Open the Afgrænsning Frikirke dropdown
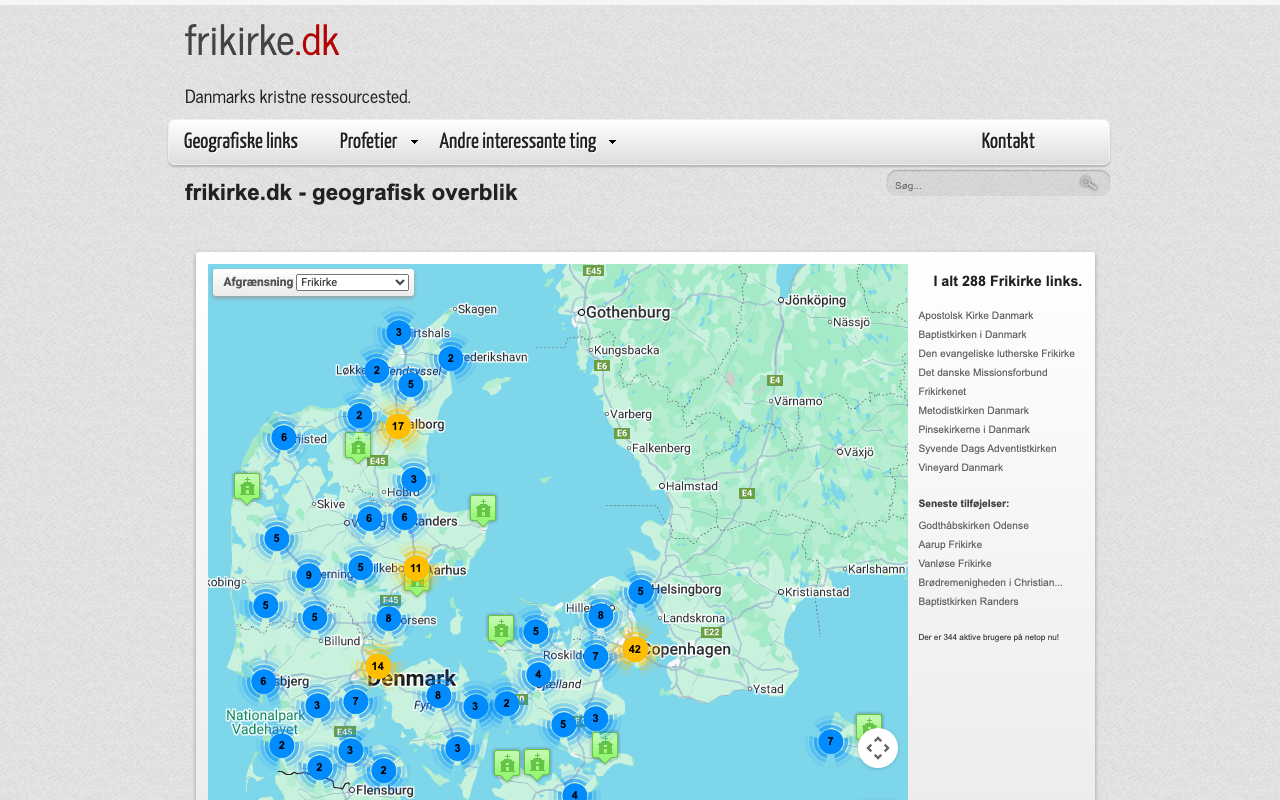Screen dimensions: 1280x800 353,282
